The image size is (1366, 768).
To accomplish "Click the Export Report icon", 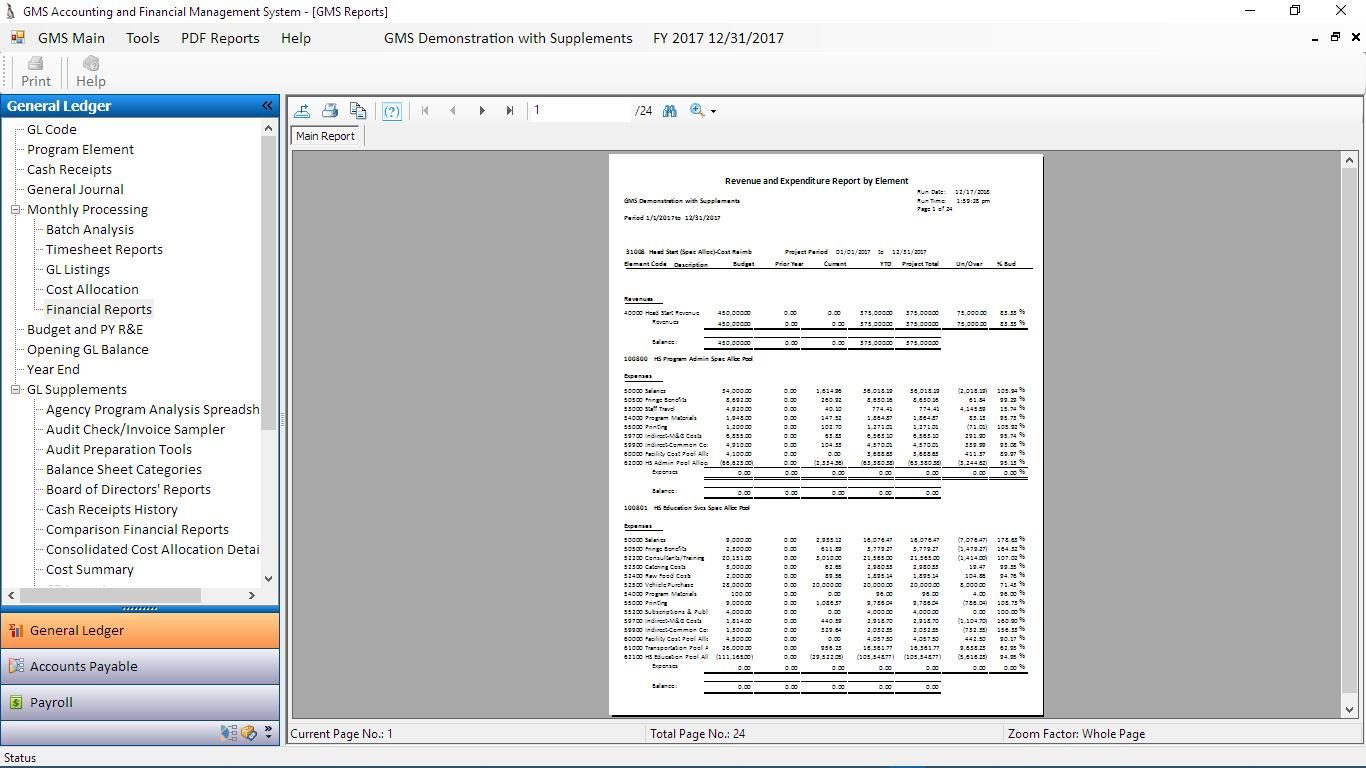I will click(302, 111).
